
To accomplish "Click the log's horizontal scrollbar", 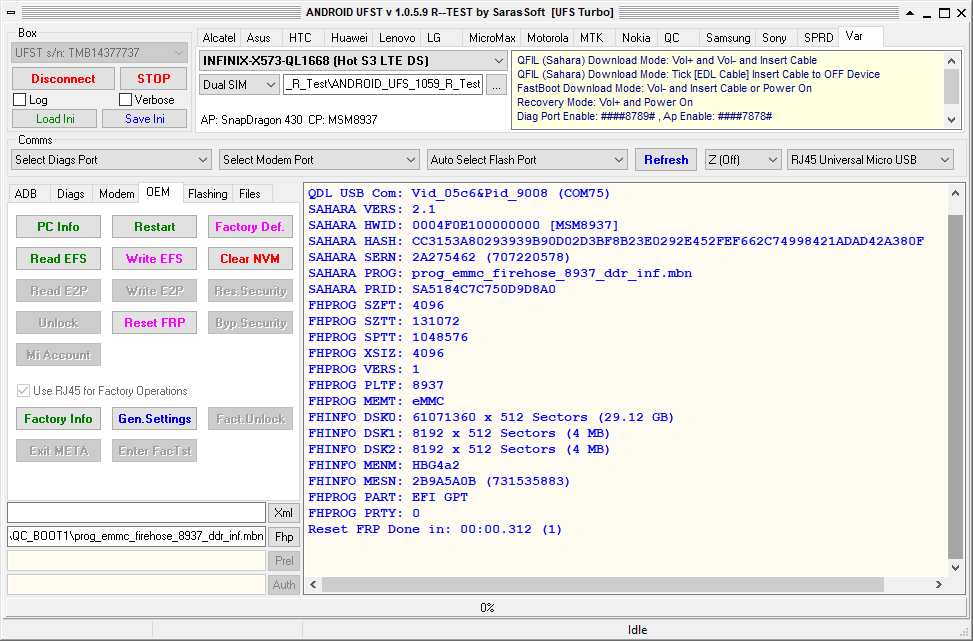I will [602, 585].
